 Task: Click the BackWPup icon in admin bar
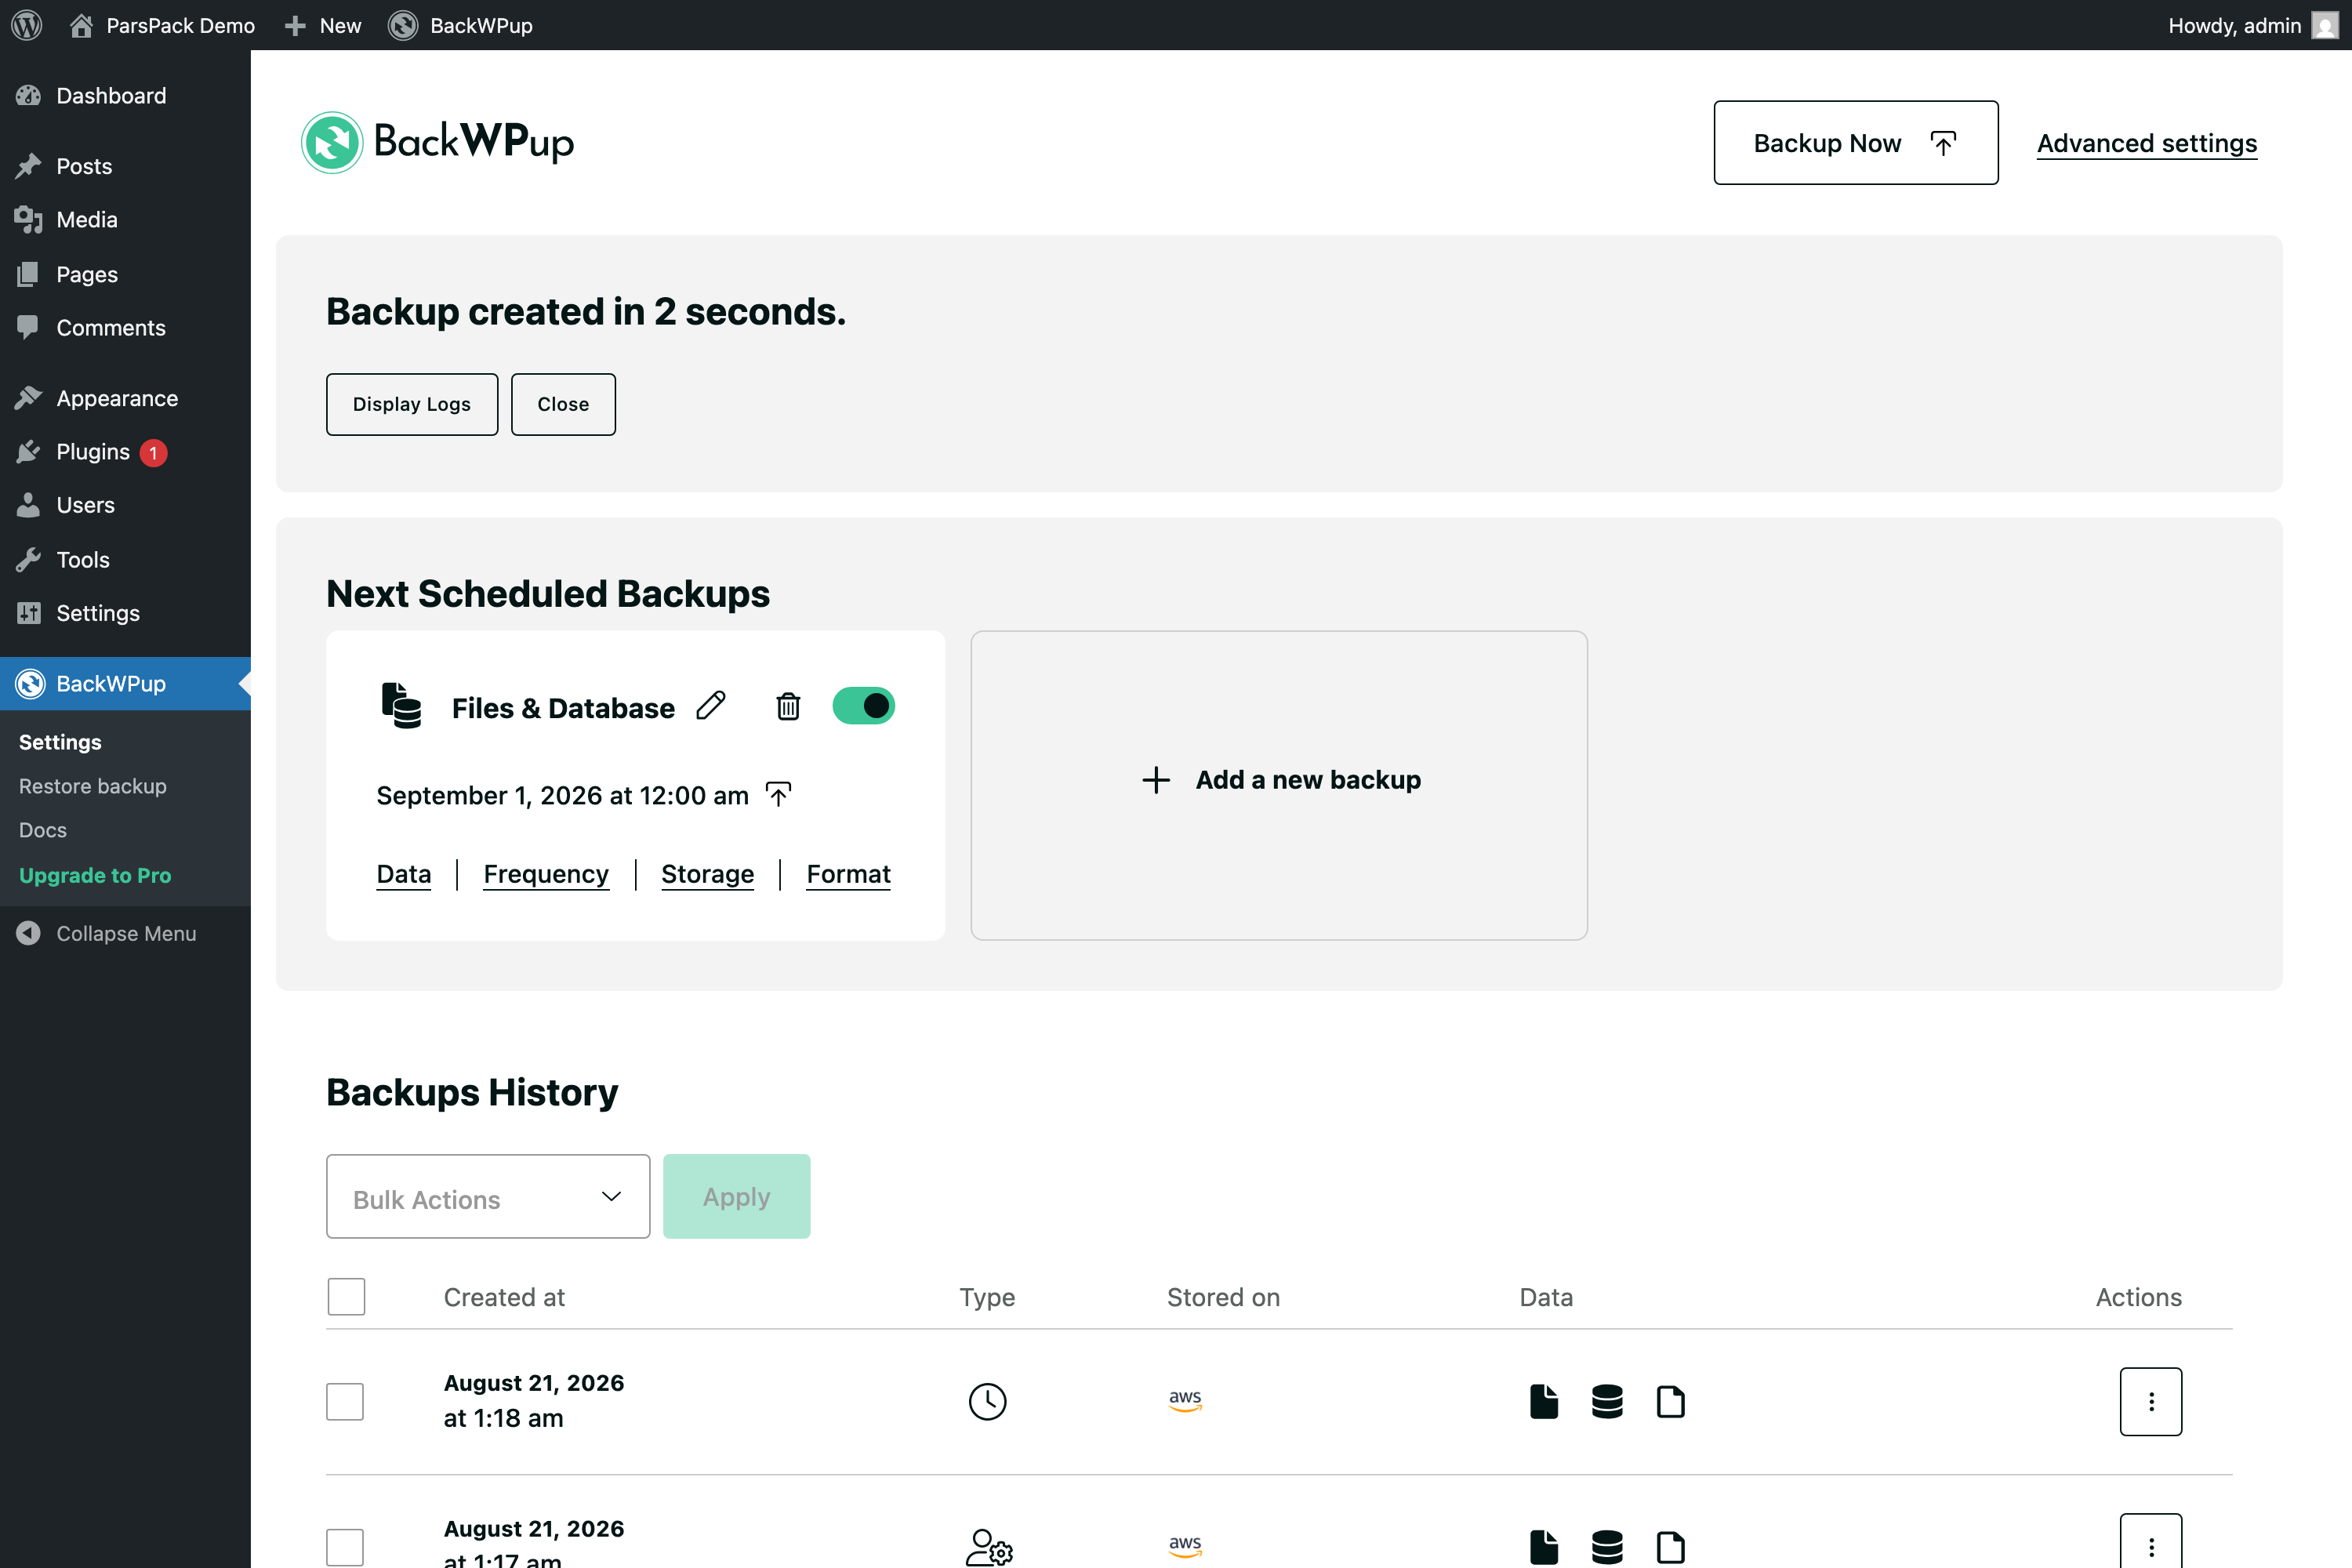(x=403, y=25)
